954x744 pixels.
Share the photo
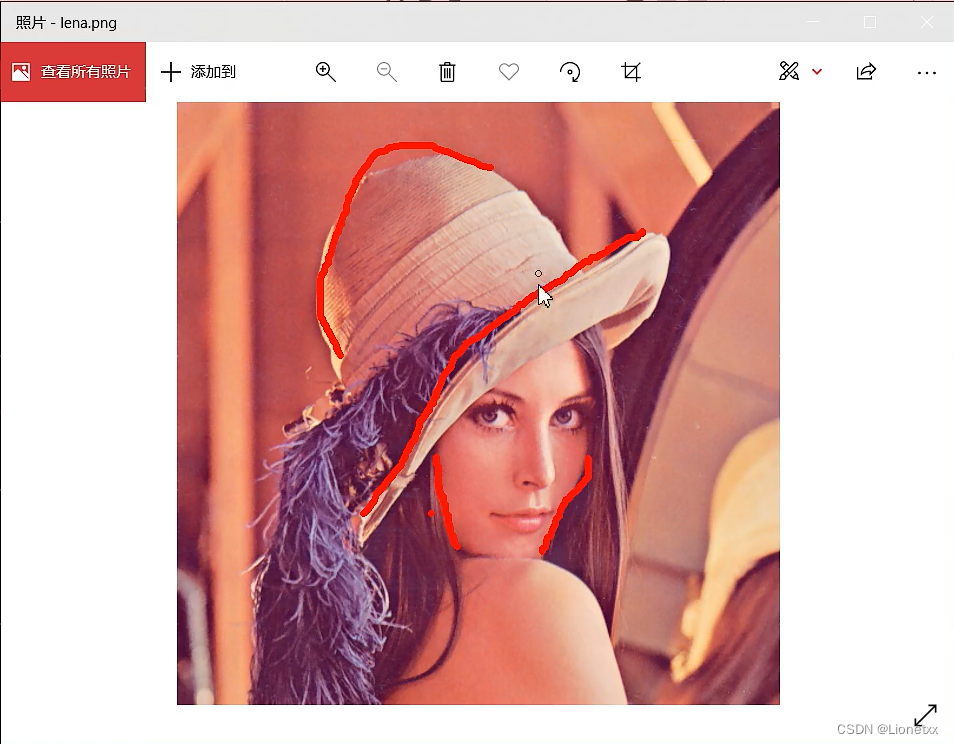coord(866,72)
